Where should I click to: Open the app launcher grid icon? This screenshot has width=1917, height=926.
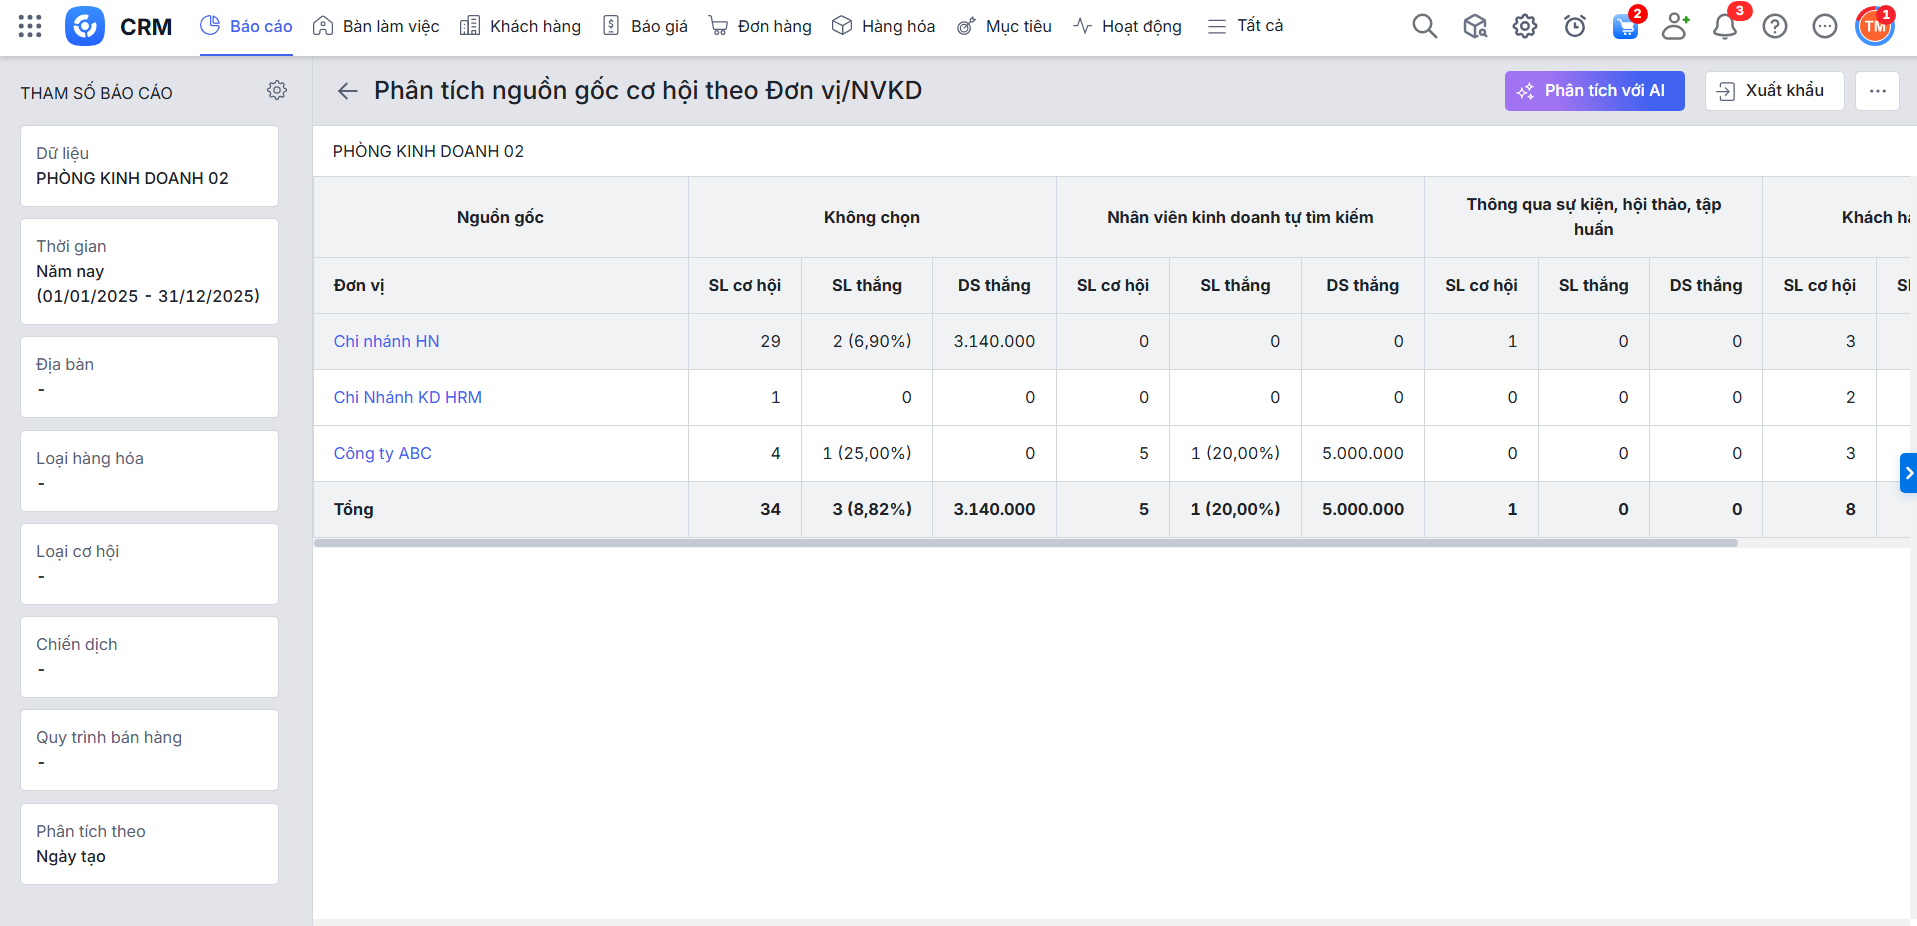(x=30, y=26)
